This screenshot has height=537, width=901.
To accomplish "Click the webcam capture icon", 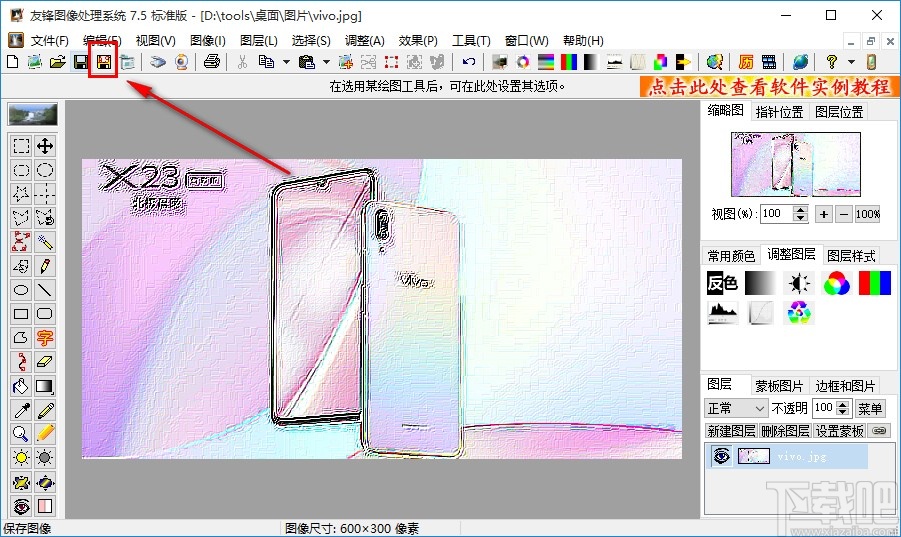I will (182, 62).
